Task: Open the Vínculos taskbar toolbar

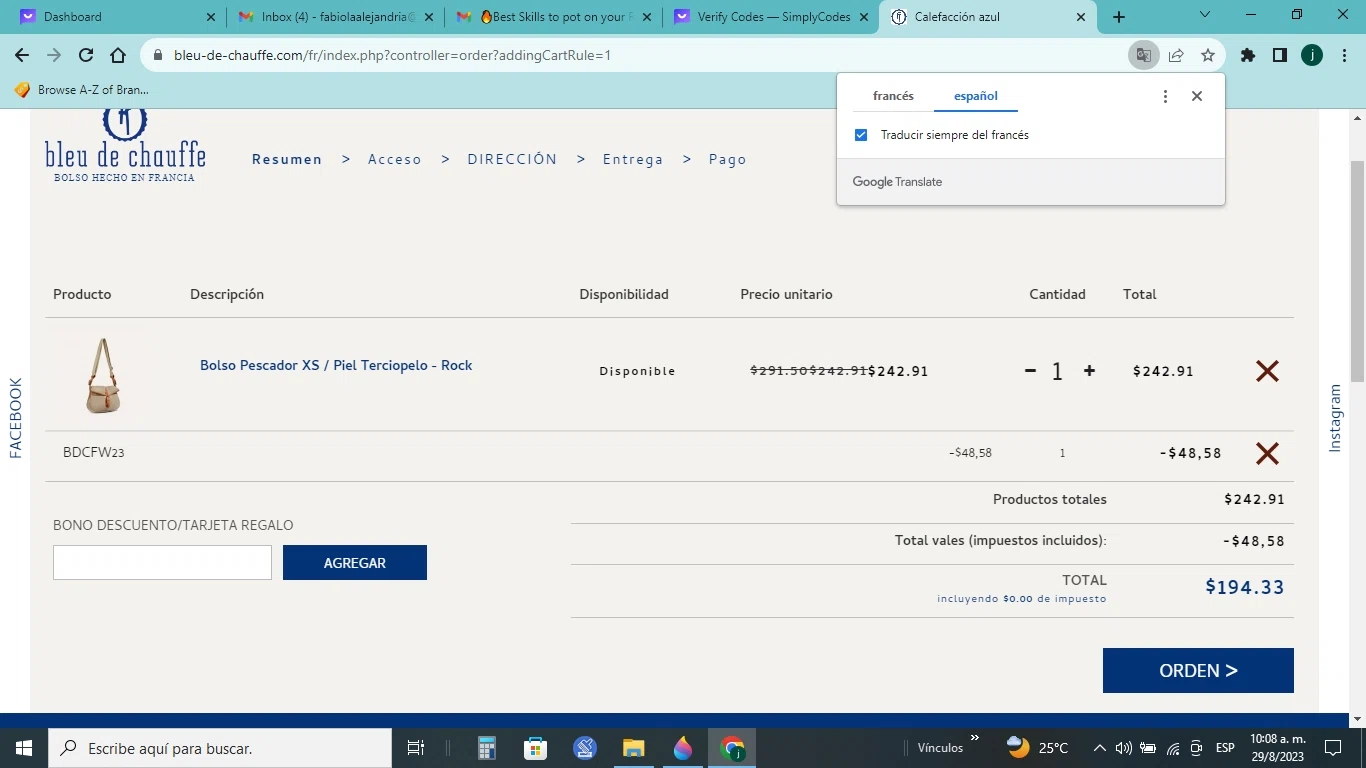Action: point(940,748)
